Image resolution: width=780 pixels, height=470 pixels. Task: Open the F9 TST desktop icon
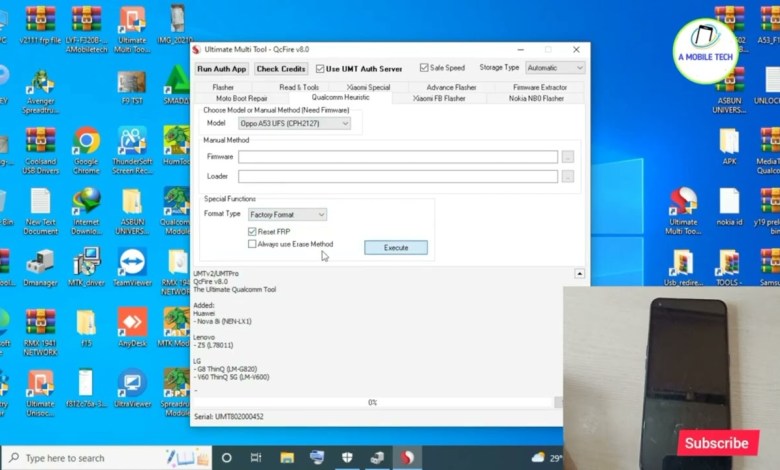tap(132, 87)
